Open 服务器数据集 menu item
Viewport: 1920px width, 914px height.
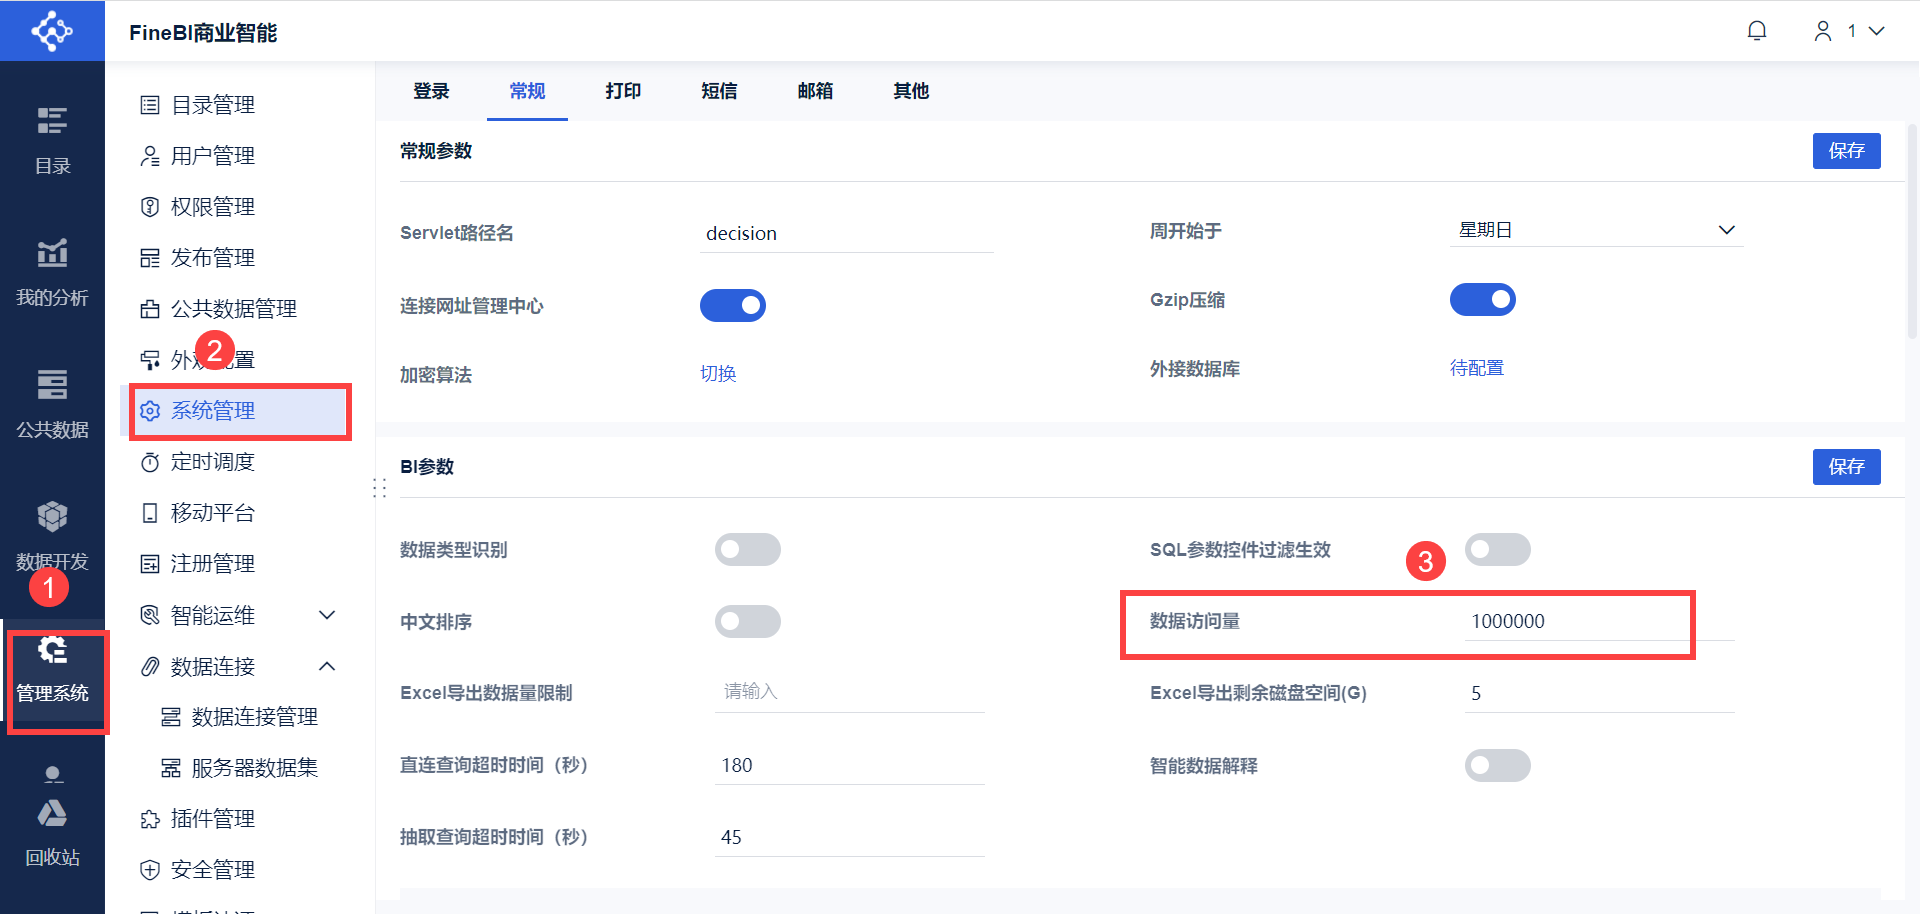(255, 768)
